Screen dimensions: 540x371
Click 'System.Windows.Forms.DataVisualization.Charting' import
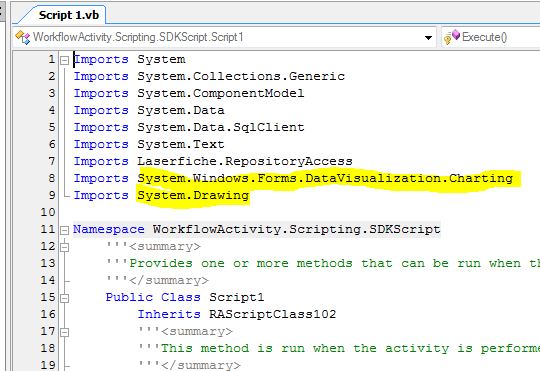click(x=325, y=178)
